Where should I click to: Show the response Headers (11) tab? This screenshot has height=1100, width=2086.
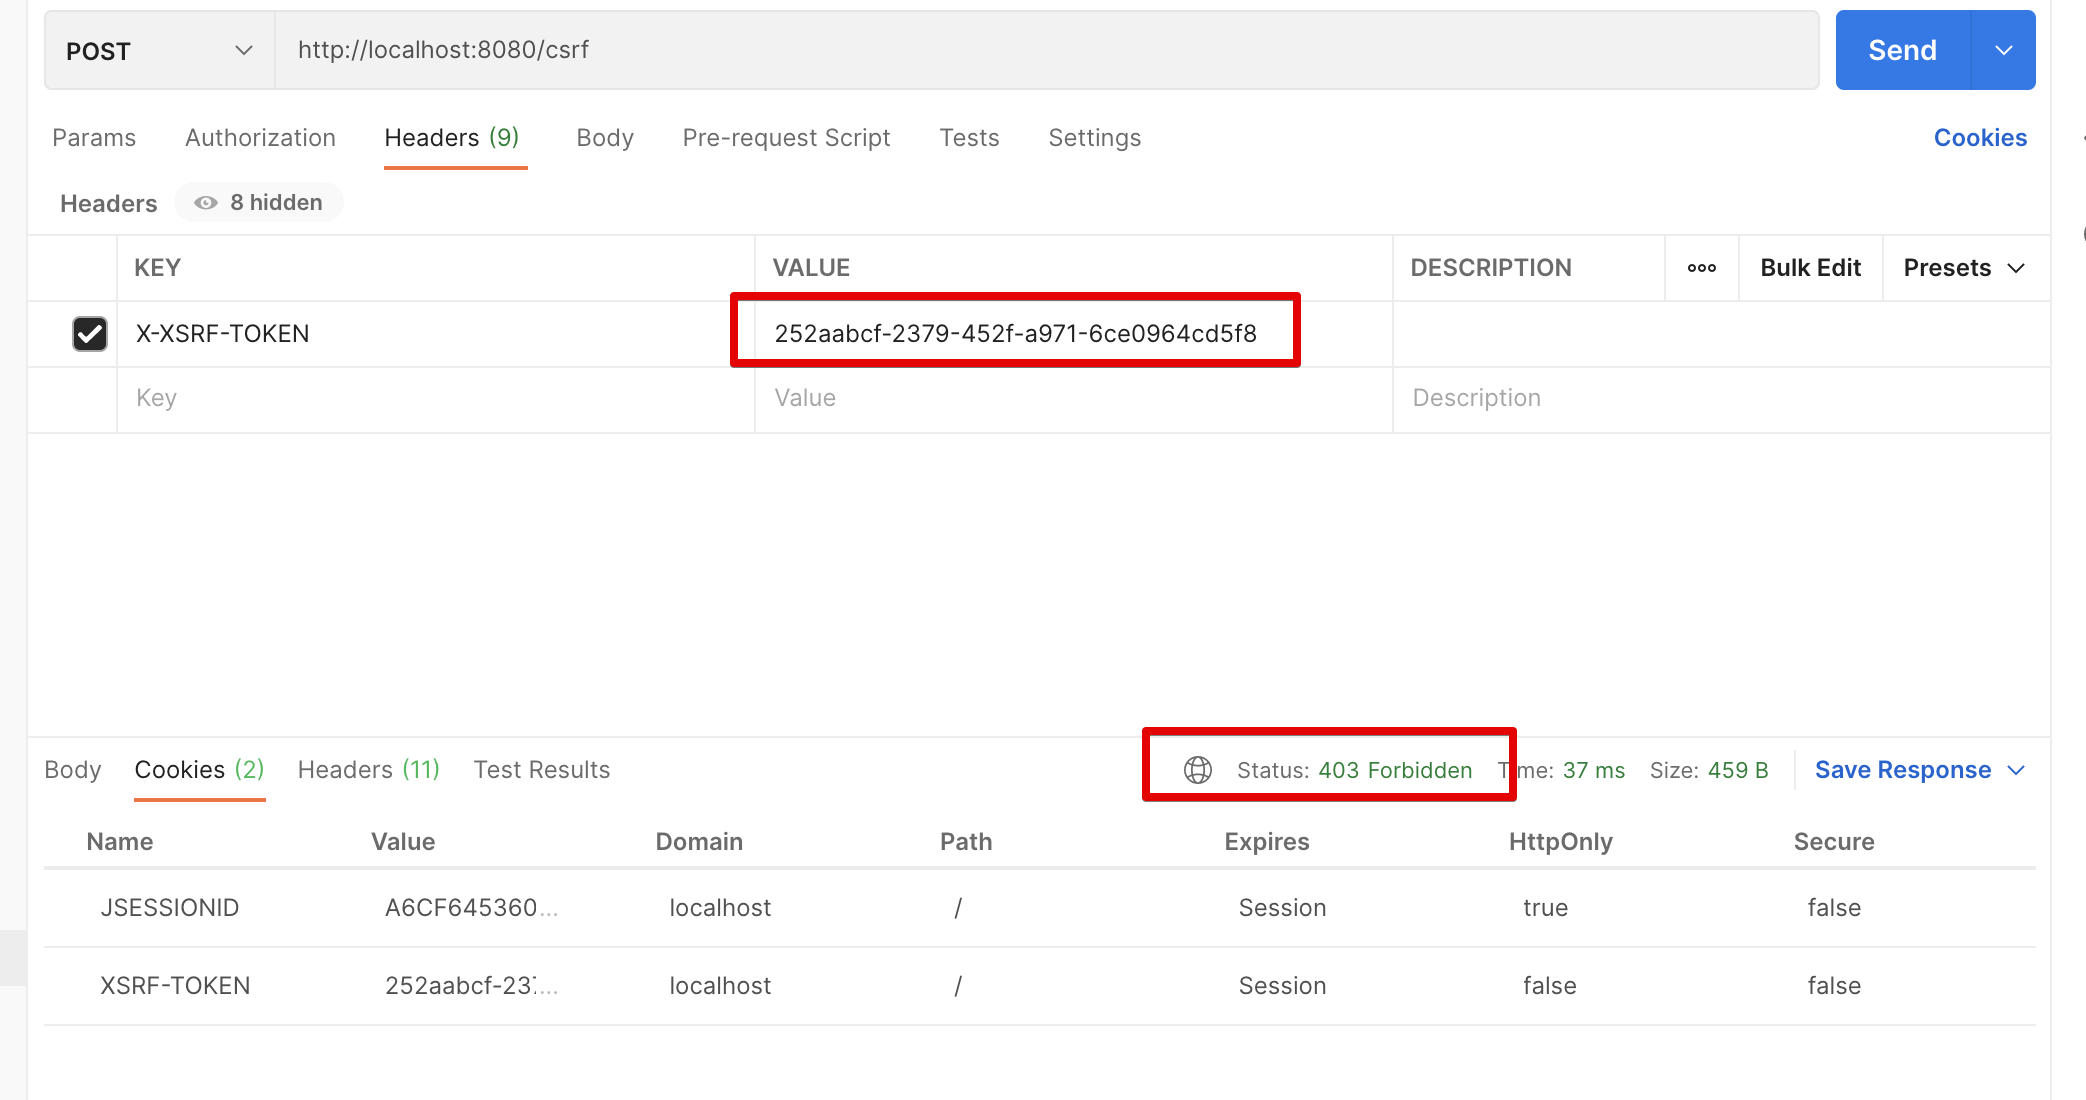pyautogui.click(x=368, y=770)
